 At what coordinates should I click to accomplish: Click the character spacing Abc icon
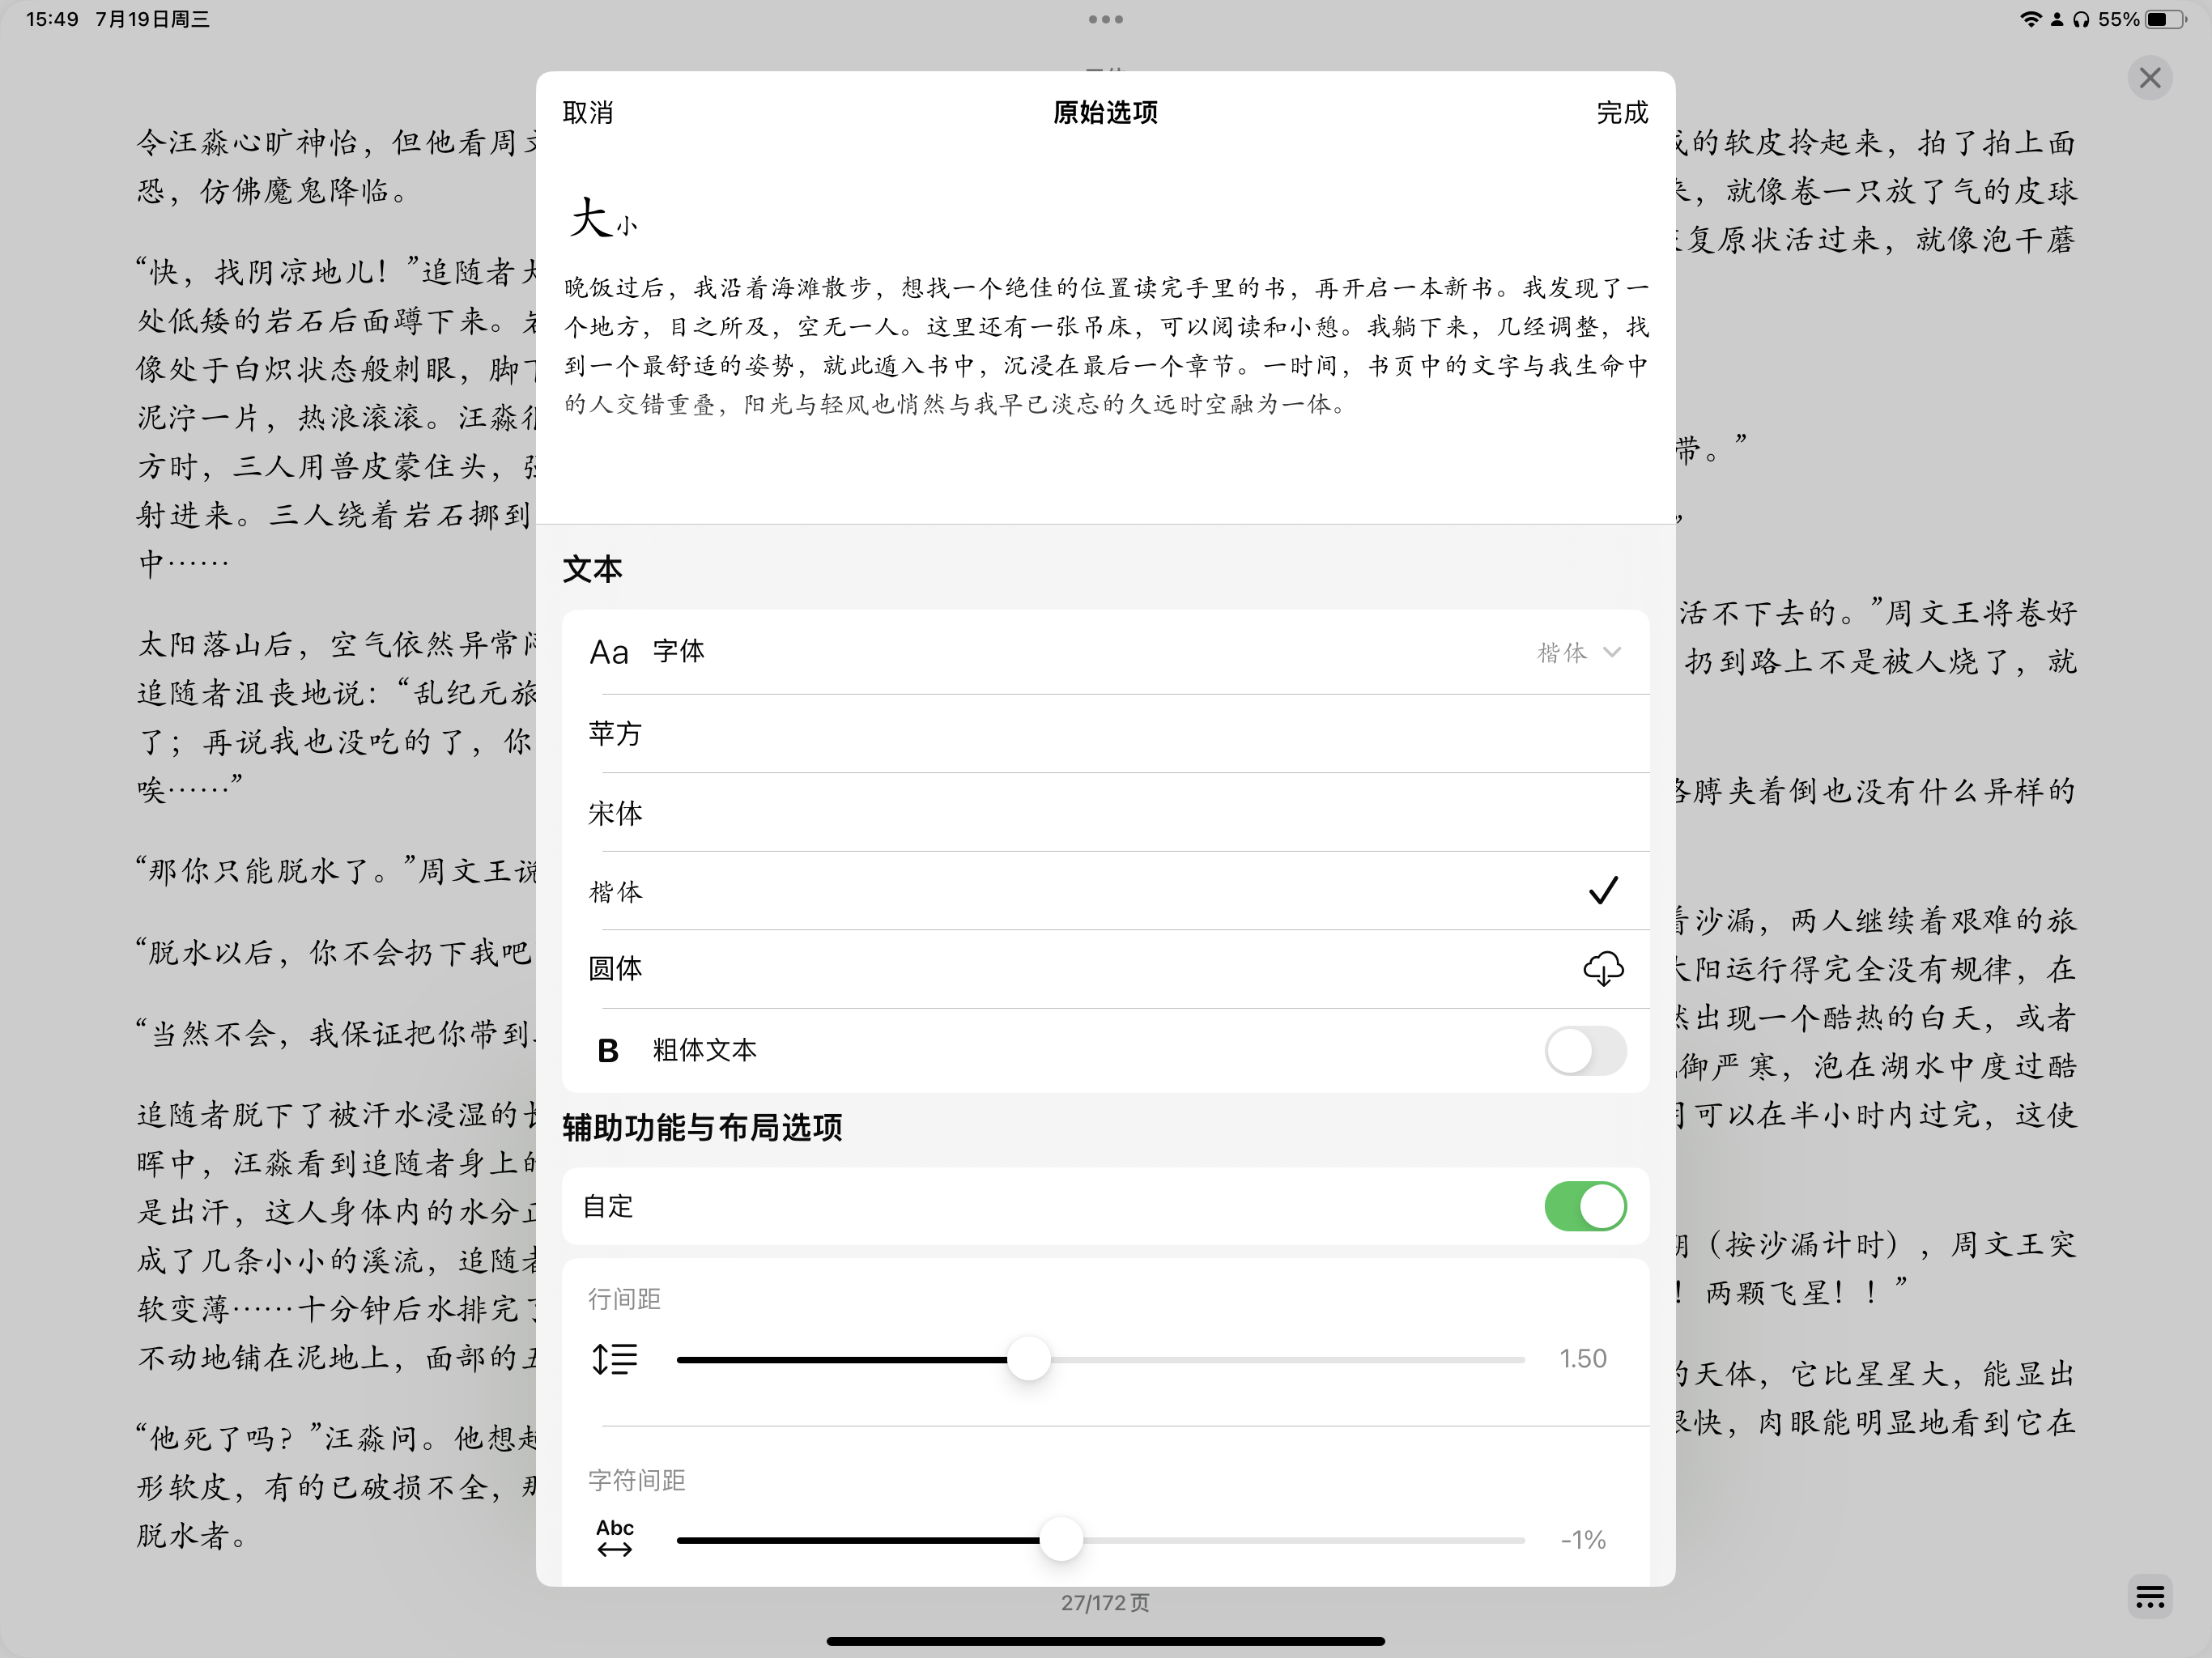tap(614, 1538)
